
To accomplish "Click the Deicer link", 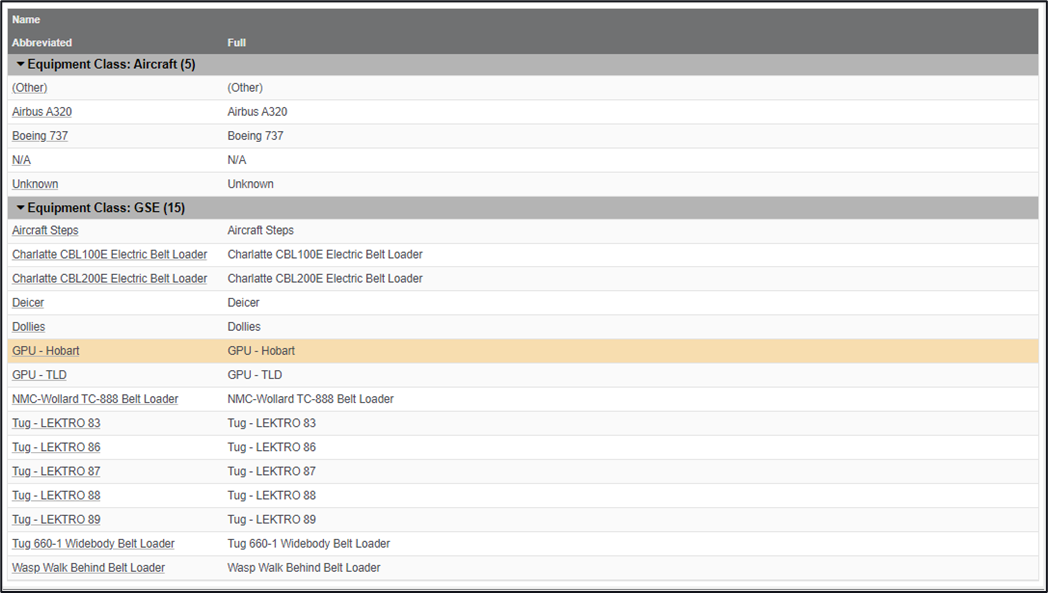I will pyautogui.click(x=28, y=303).
